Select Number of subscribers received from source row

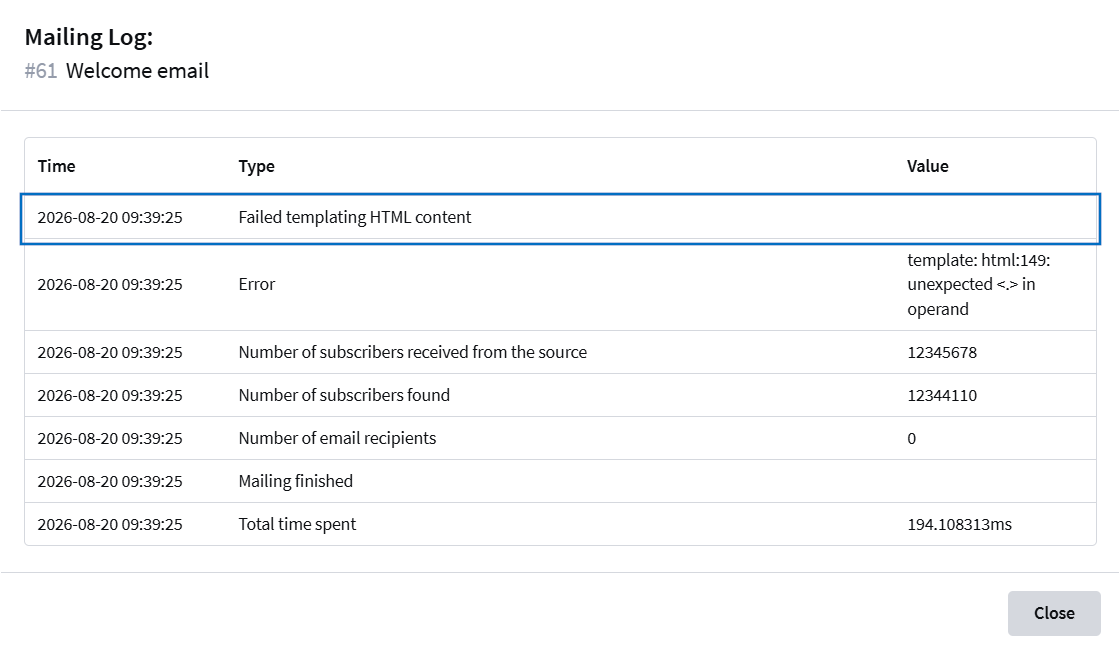pos(560,353)
